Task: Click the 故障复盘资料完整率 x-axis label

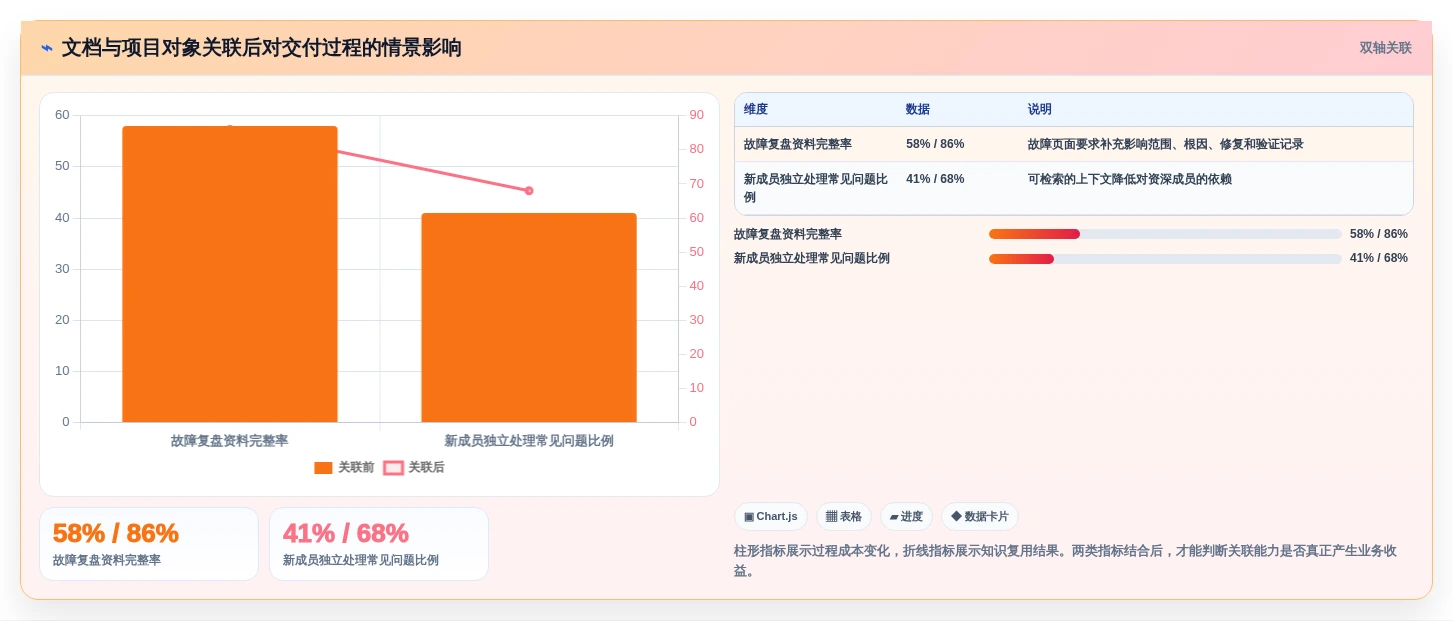Action: coord(229,441)
